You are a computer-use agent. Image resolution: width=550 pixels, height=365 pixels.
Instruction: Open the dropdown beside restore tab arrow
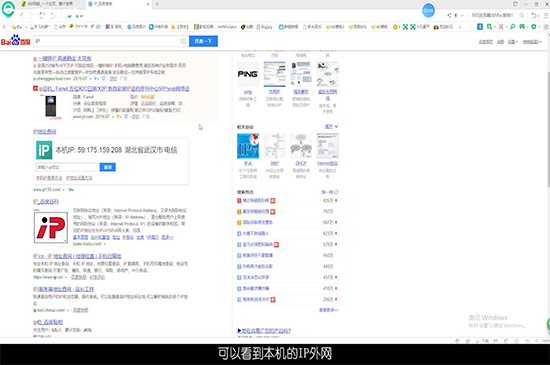click(x=538, y=15)
